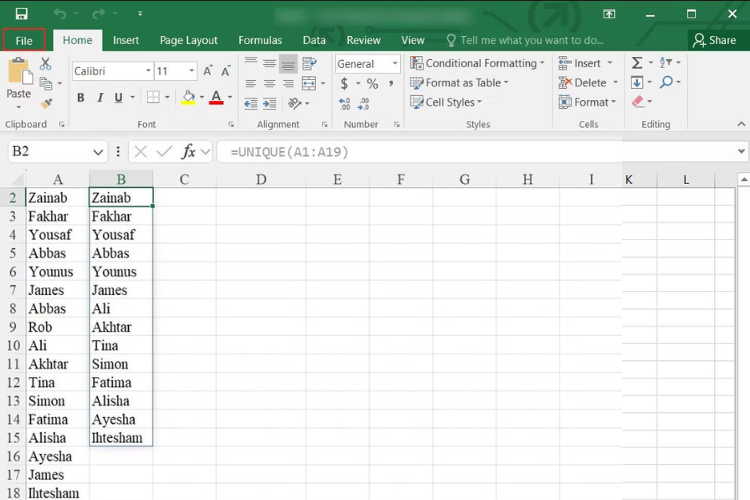Click the Share button
750x500 pixels.
point(715,40)
